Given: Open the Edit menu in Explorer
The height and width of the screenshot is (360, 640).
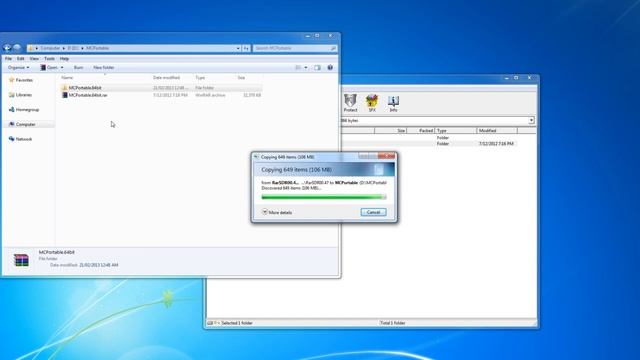Looking at the screenshot, I should (20, 59).
